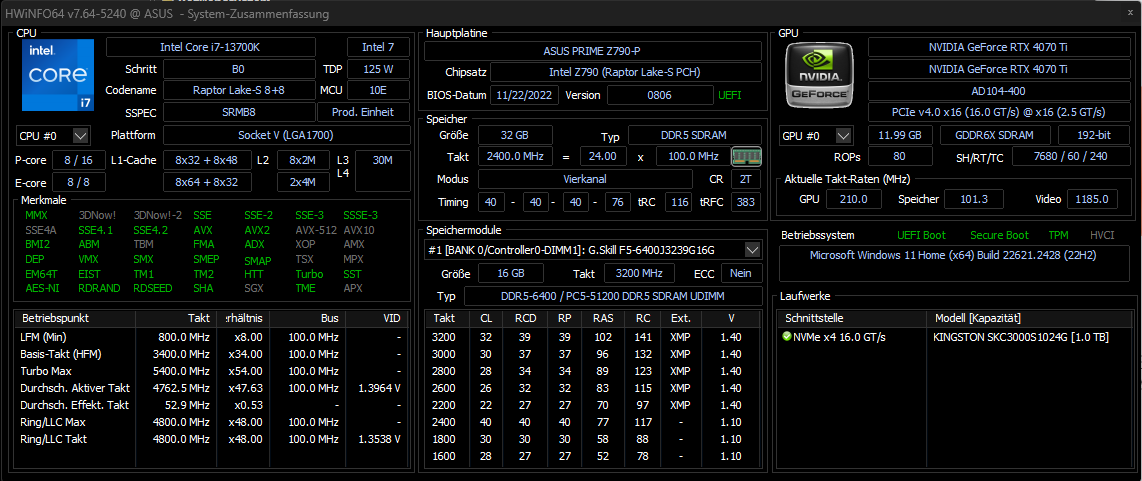The height and width of the screenshot is (481, 1142).
Task: Click the Microsoft Windows 11 Home build text
Action: (x=953, y=256)
